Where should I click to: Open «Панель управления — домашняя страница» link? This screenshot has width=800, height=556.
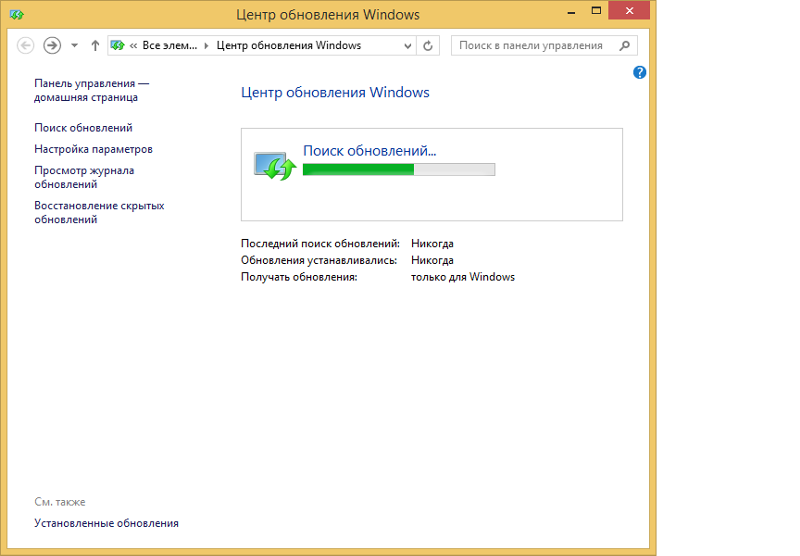(91, 90)
